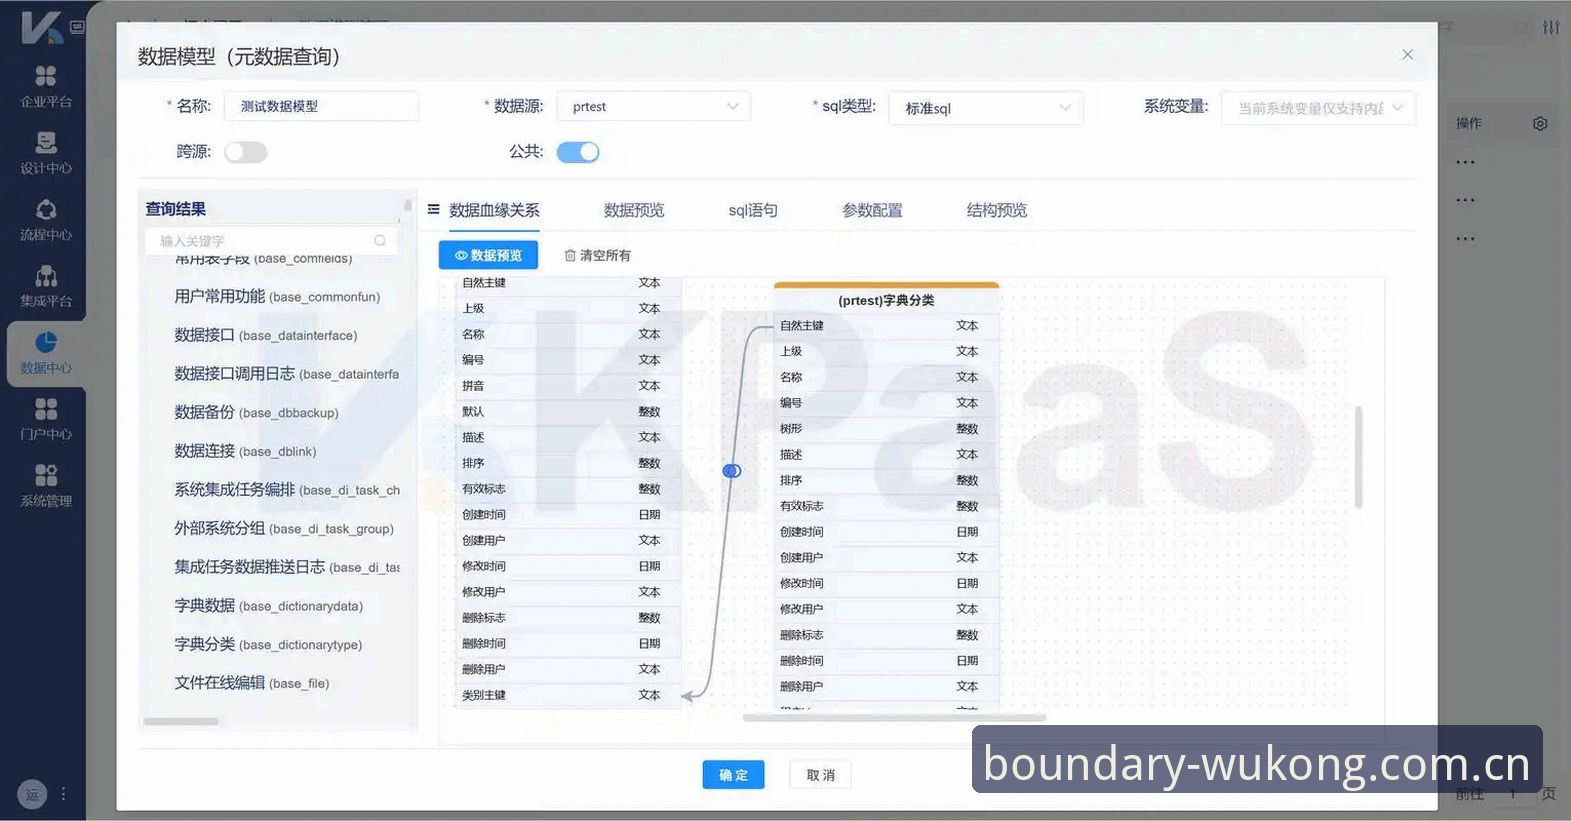Select 数据接口调用日志 in the list
Viewport: 1571px width, 821px height.
point(286,373)
